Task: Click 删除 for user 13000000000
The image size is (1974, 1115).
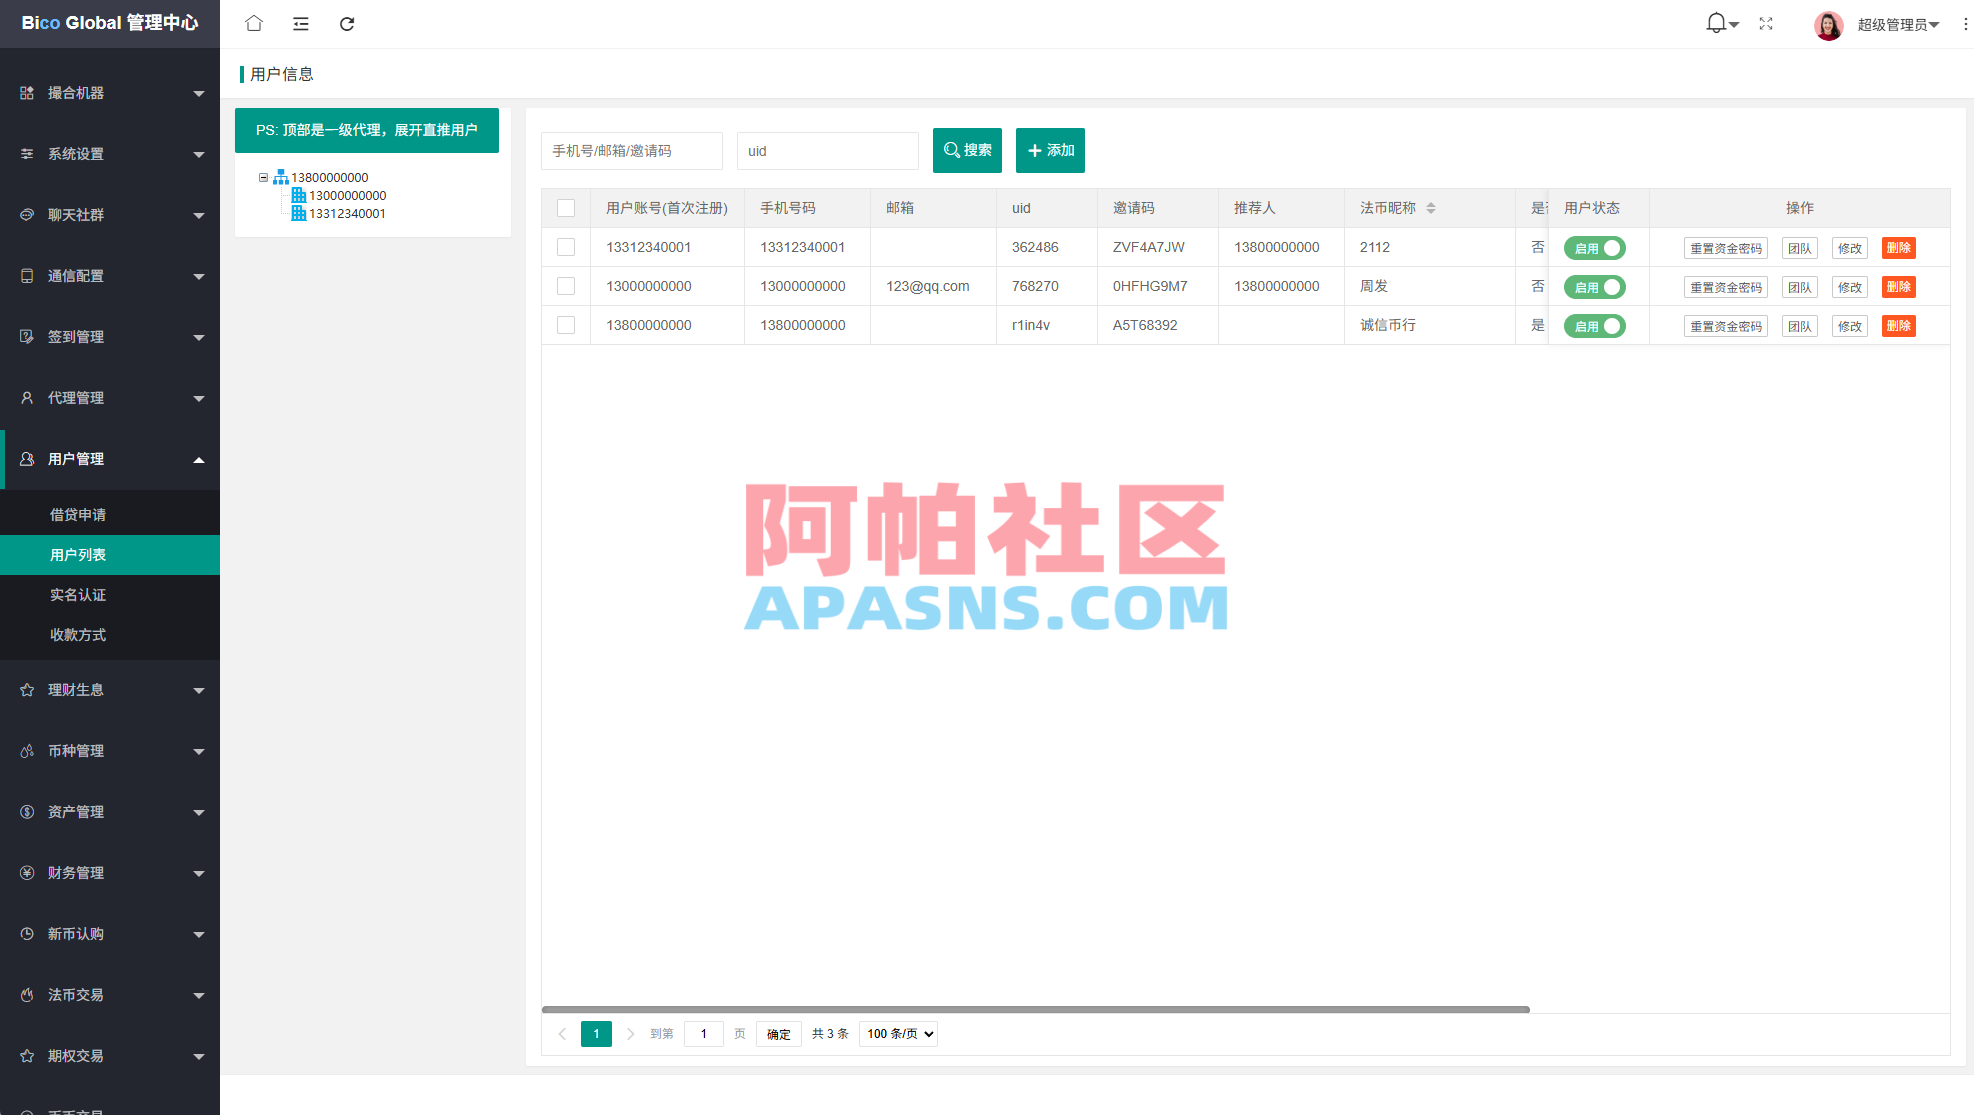Action: [x=1898, y=286]
